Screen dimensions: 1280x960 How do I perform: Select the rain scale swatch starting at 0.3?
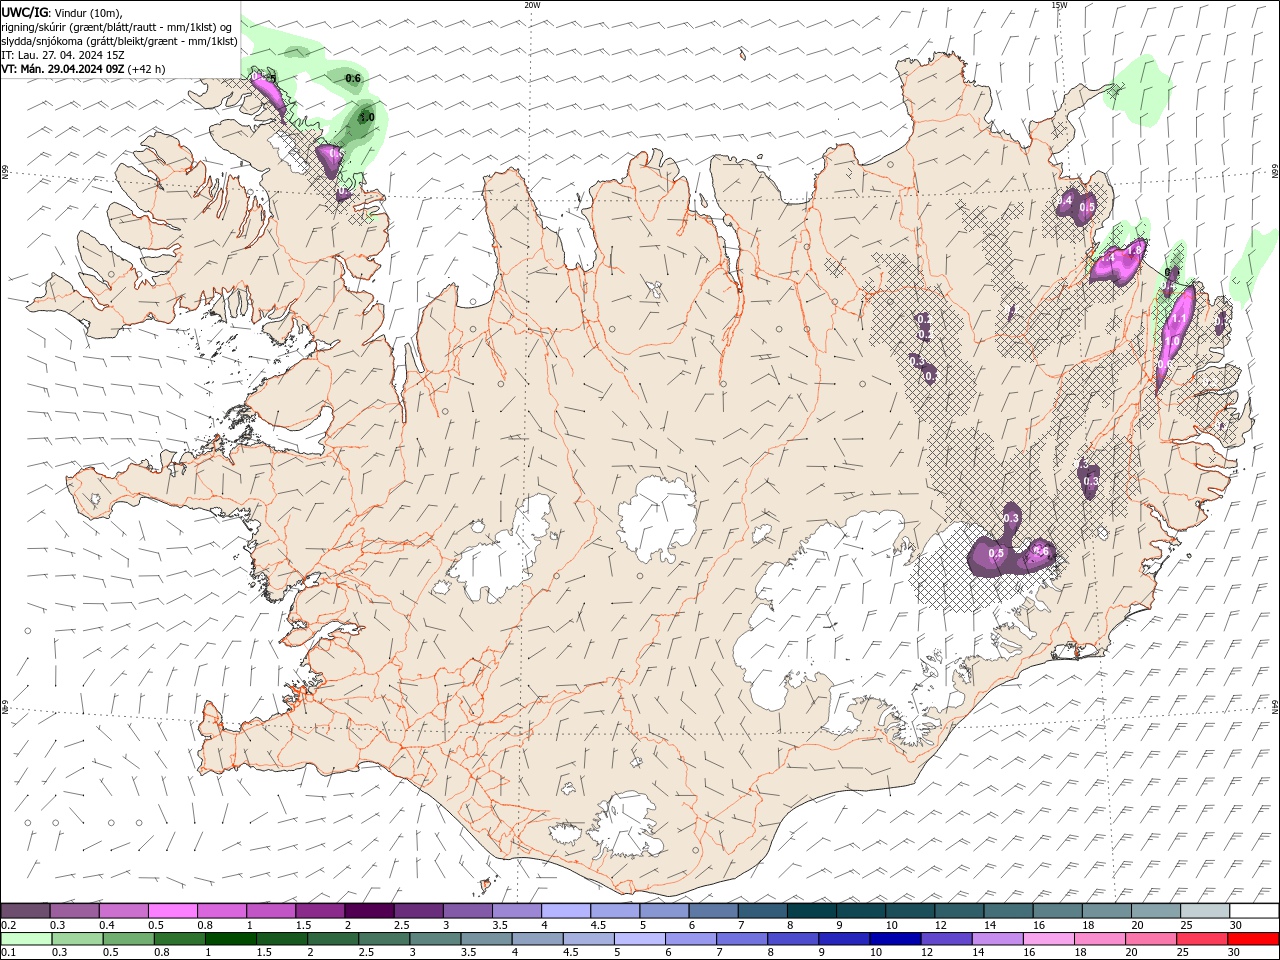point(78,939)
